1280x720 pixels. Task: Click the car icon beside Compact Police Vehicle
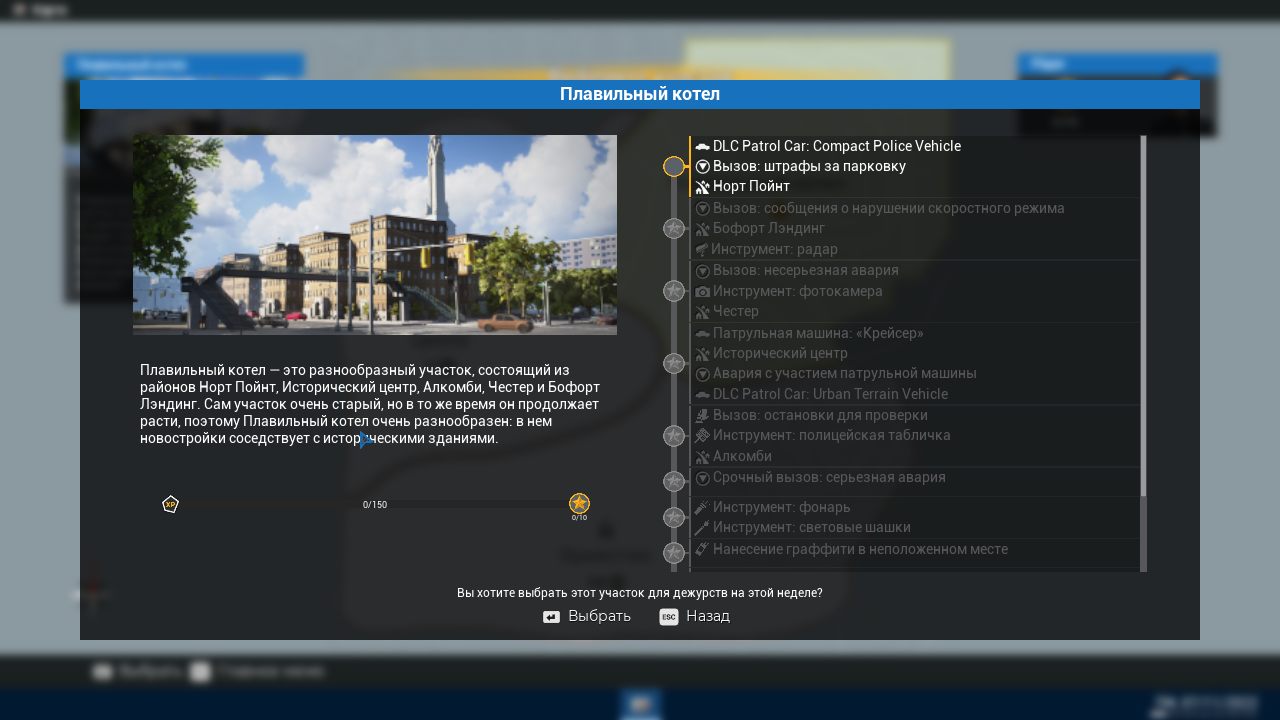702,146
